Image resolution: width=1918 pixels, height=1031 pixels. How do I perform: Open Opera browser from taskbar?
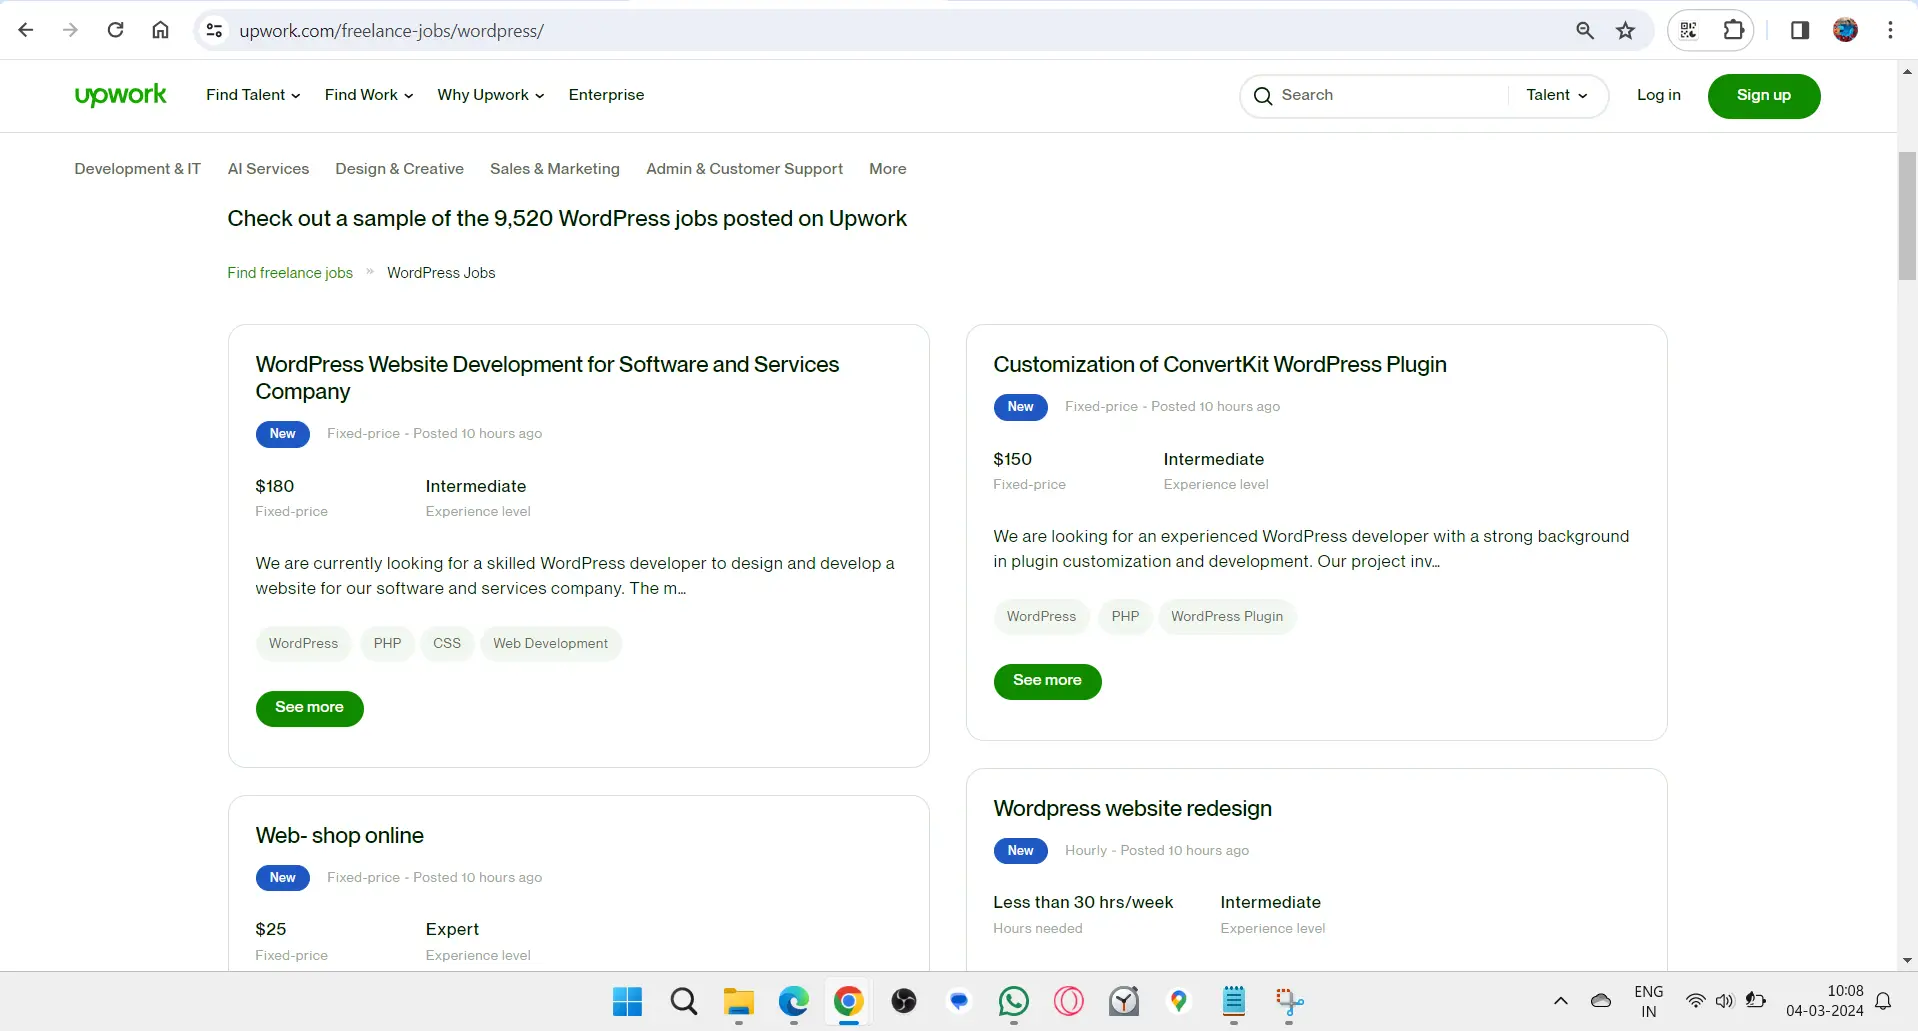point(1069,1001)
